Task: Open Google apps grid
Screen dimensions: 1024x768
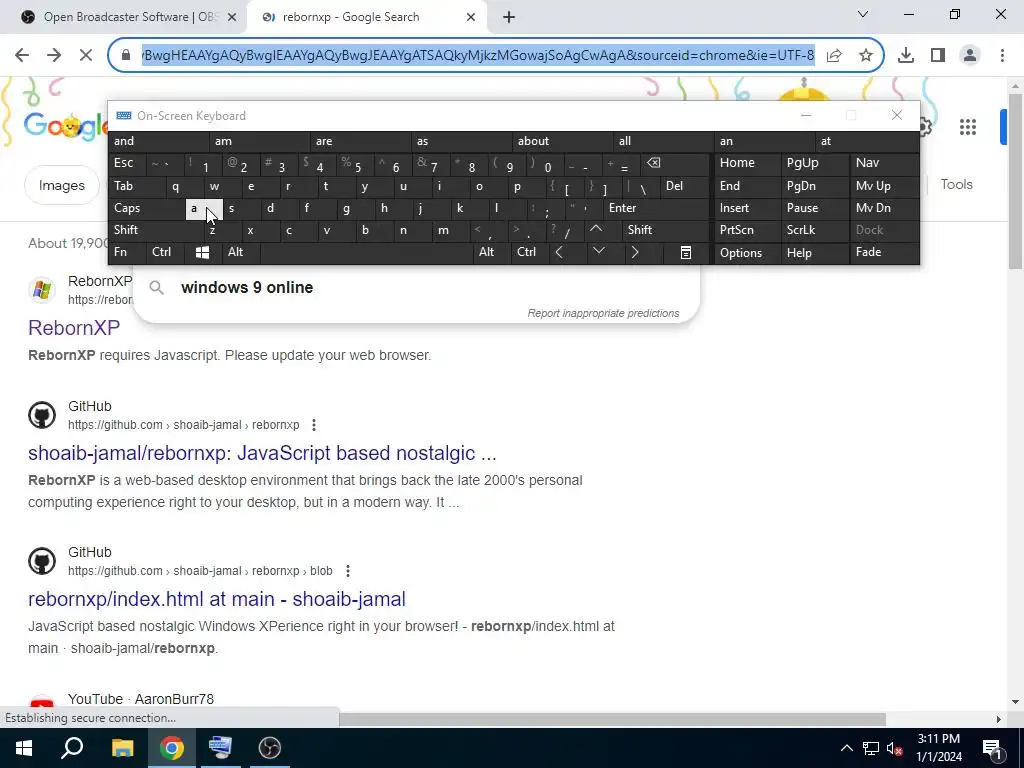Action: point(968,127)
